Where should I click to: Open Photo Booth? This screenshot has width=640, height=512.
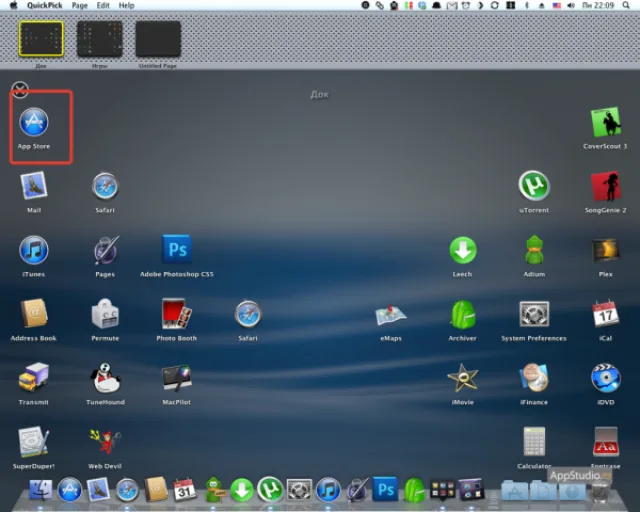[177, 314]
